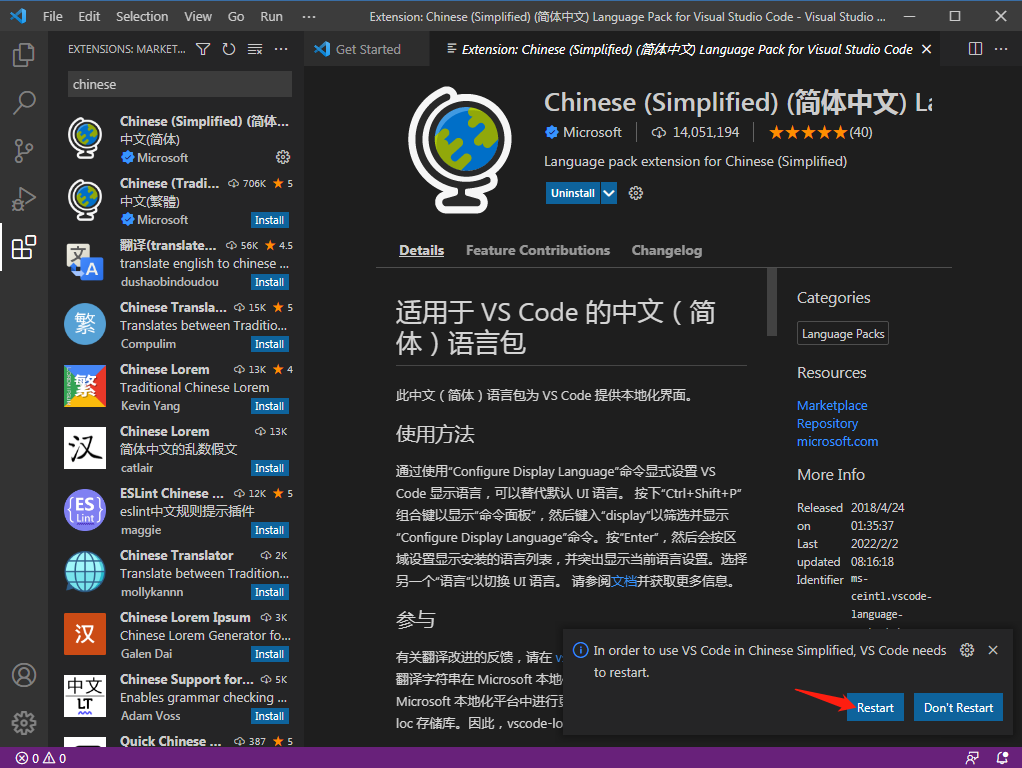Select Chinese Translator extension list item
This screenshot has height=768, width=1022.
177,573
